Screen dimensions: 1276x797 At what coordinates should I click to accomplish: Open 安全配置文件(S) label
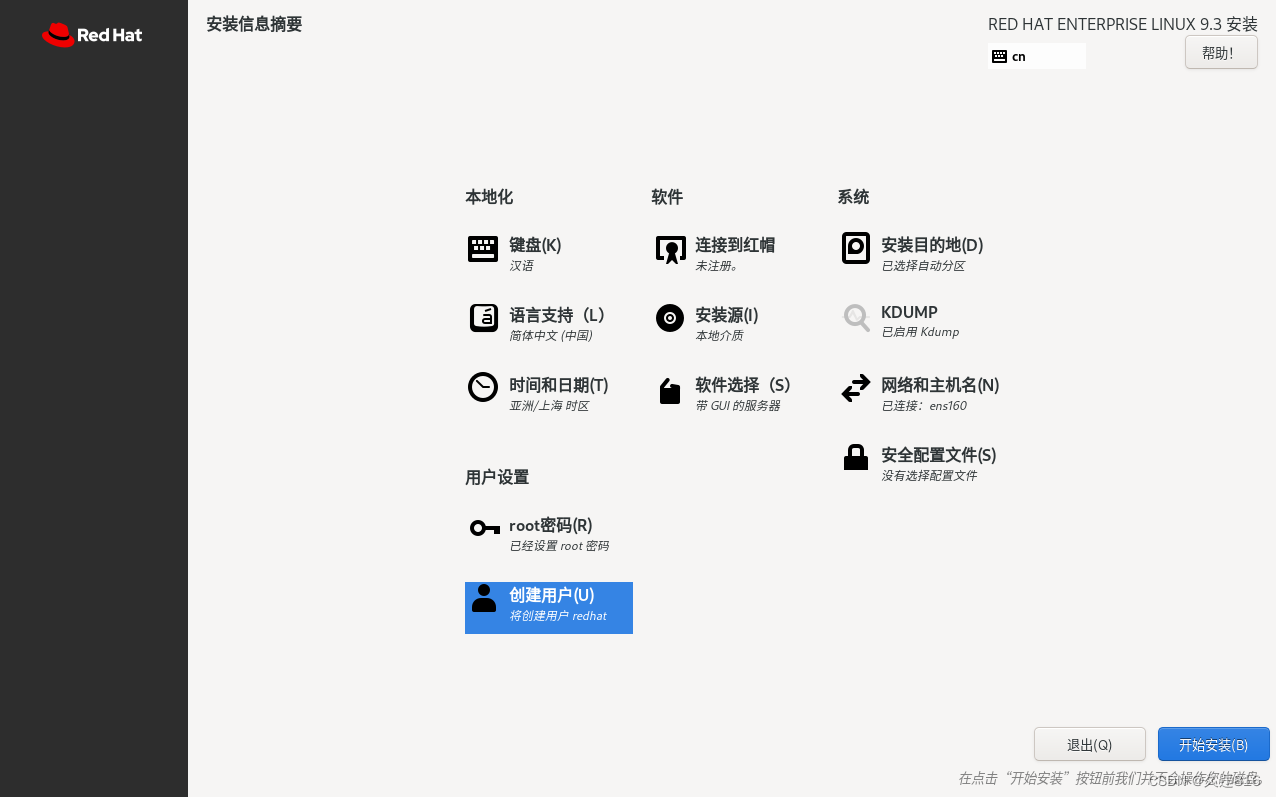click(939, 455)
